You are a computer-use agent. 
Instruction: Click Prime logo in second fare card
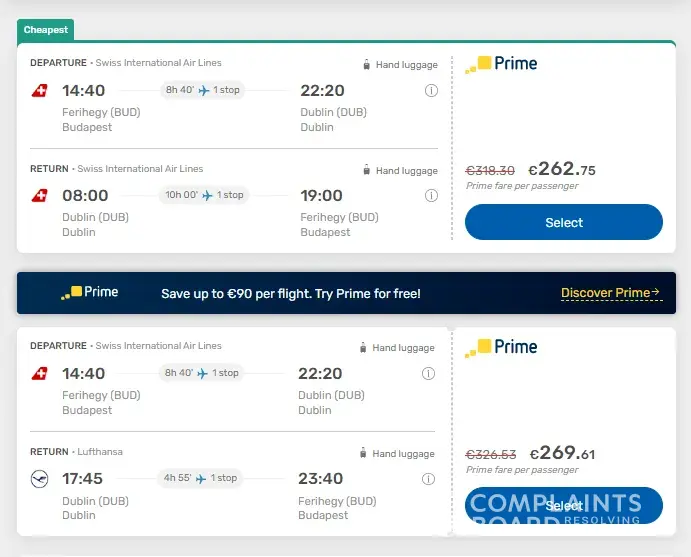501,346
